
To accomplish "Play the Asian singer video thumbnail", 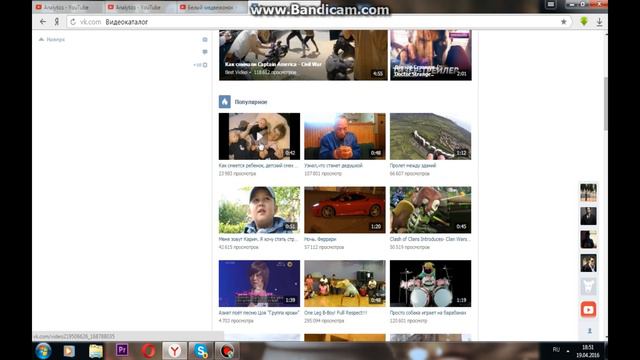I will click(x=259, y=283).
